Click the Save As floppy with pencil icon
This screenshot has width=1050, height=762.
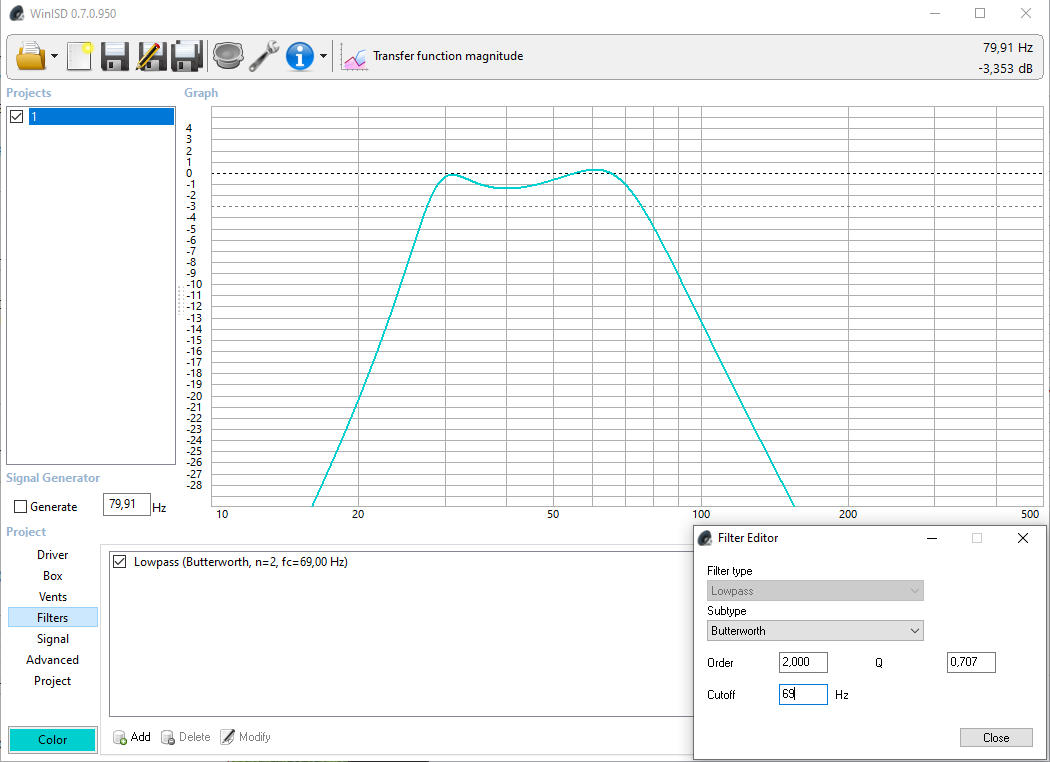(x=151, y=56)
